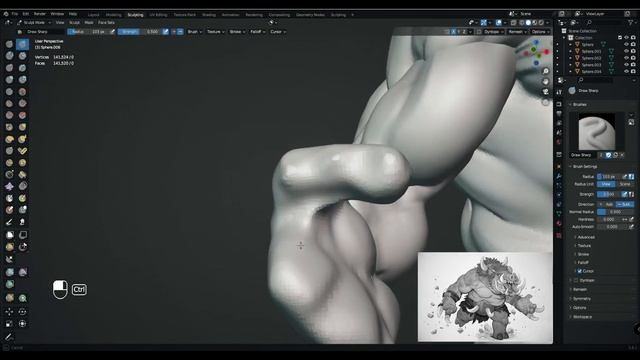This screenshot has height=360, width=640.
Task: Open the Face Sets menu
Action: click(x=106, y=23)
